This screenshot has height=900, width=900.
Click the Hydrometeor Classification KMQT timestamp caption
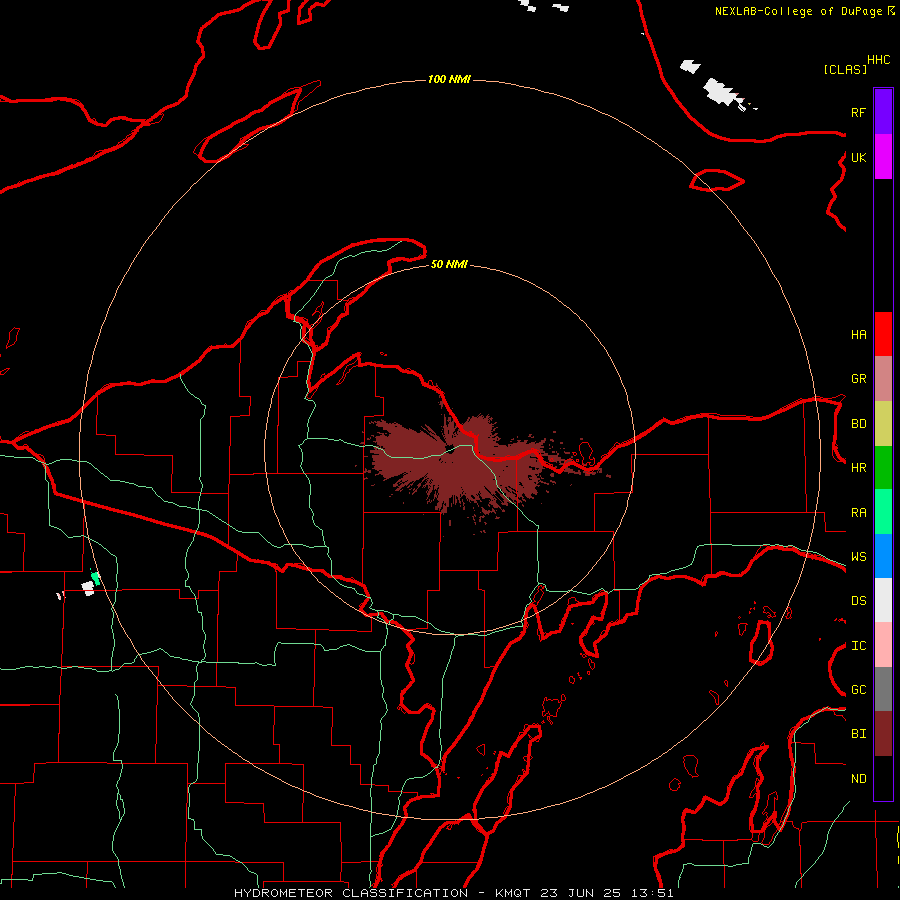point(453,893)
